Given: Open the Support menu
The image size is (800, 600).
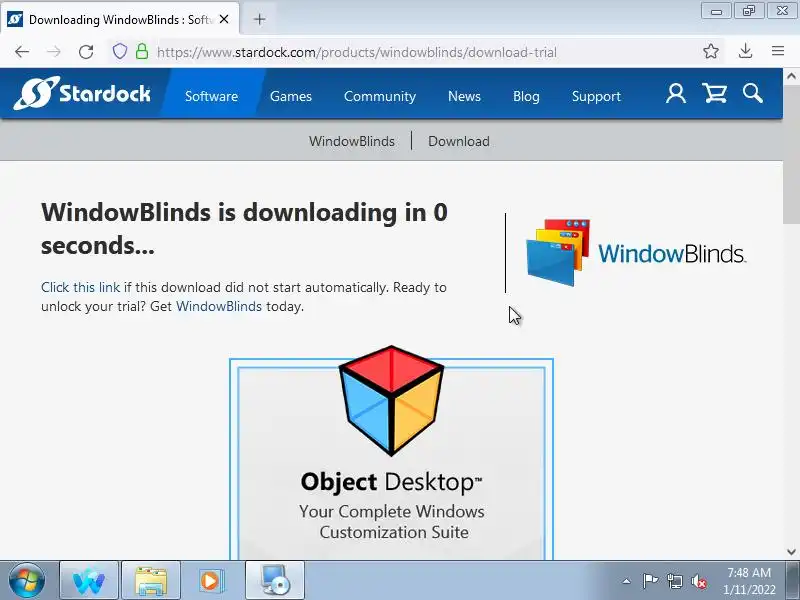Looking at the screenshot, I should (596, 96).
